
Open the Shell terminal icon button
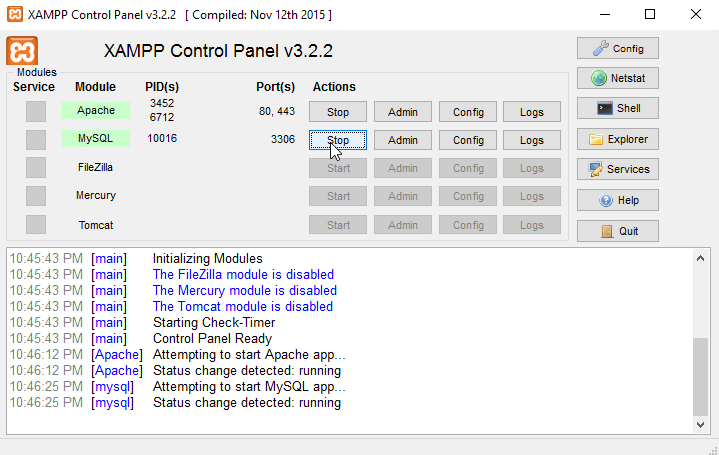coord(618,108)
